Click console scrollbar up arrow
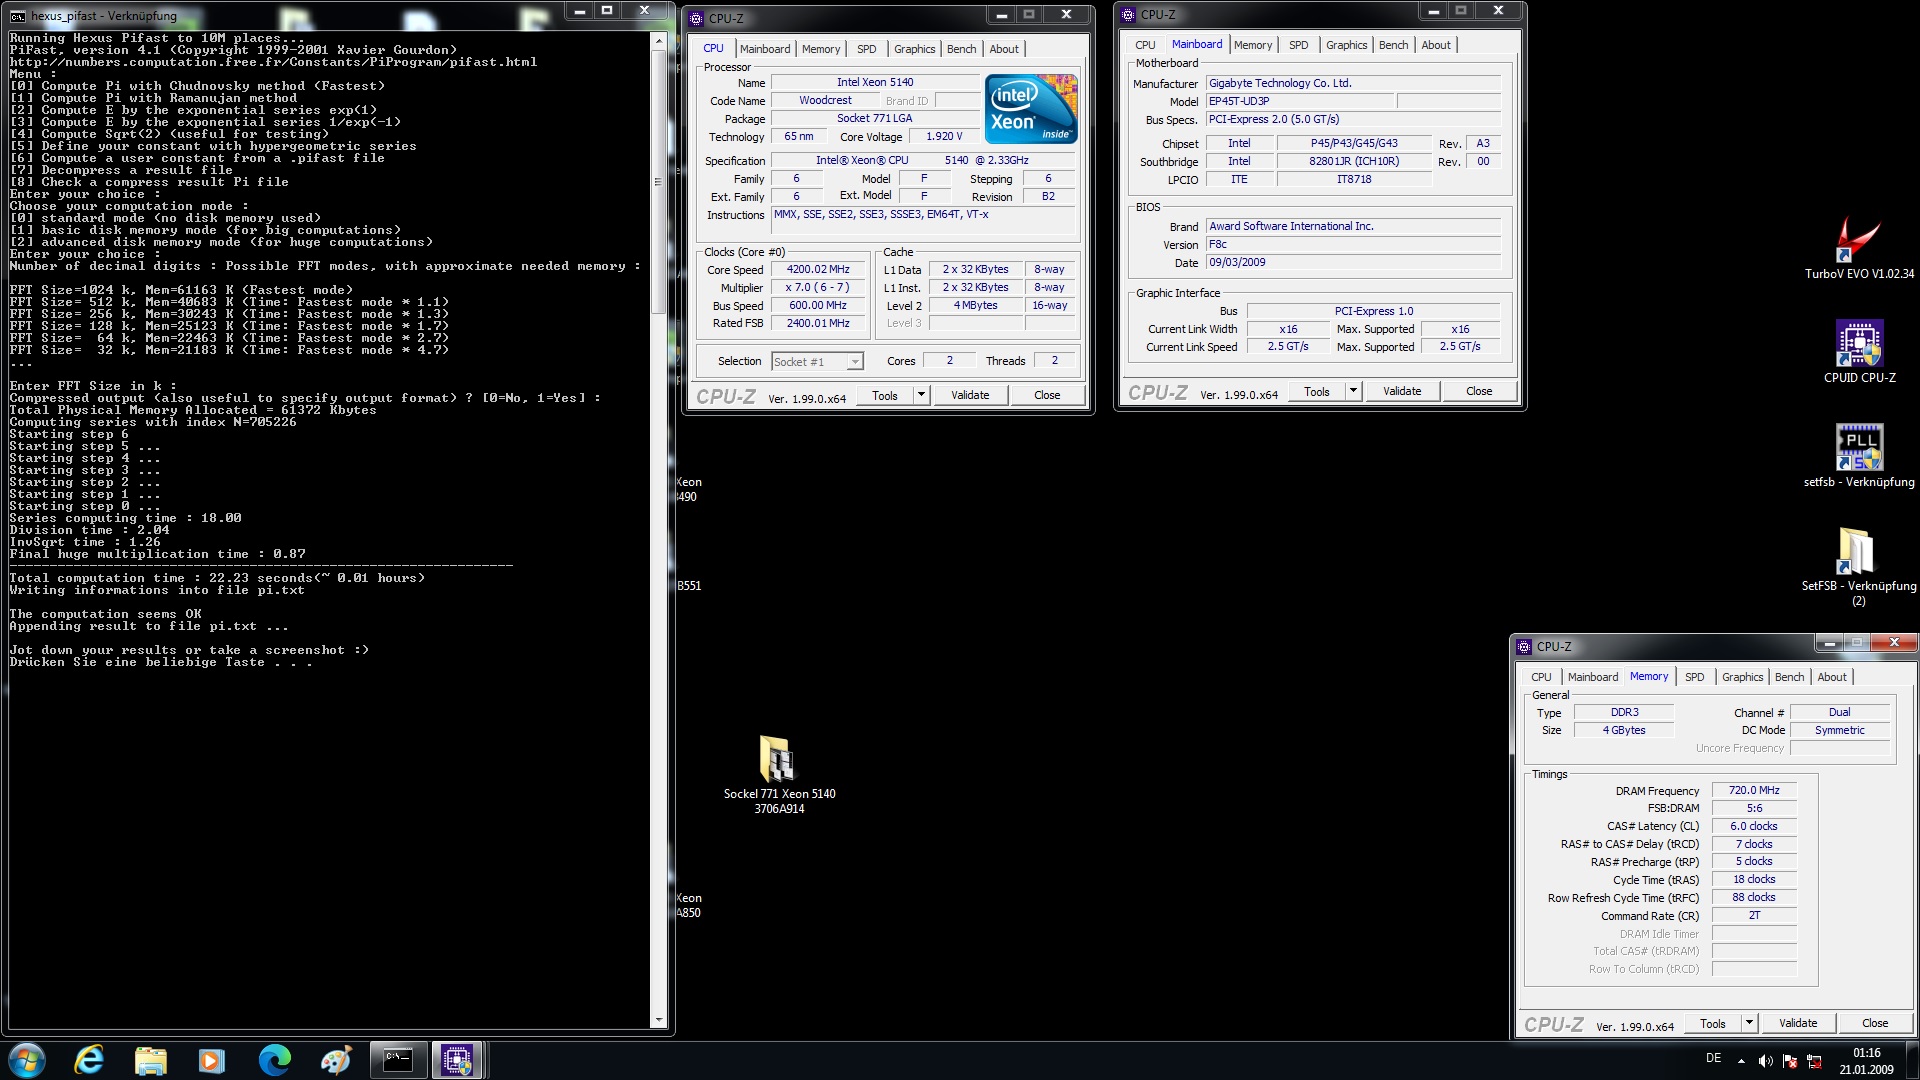1920x1080 pixels. (x=658, y=41)
